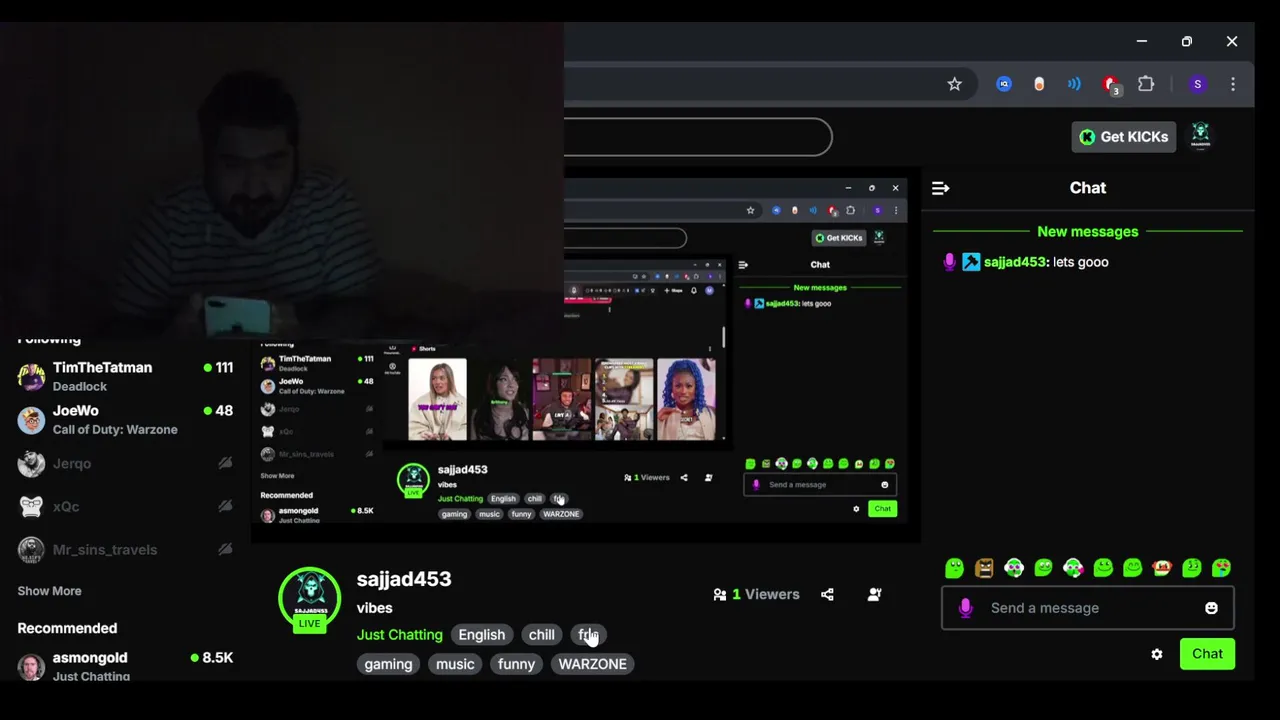Open JoeWo channel in Following list

[x=125, y=419]
